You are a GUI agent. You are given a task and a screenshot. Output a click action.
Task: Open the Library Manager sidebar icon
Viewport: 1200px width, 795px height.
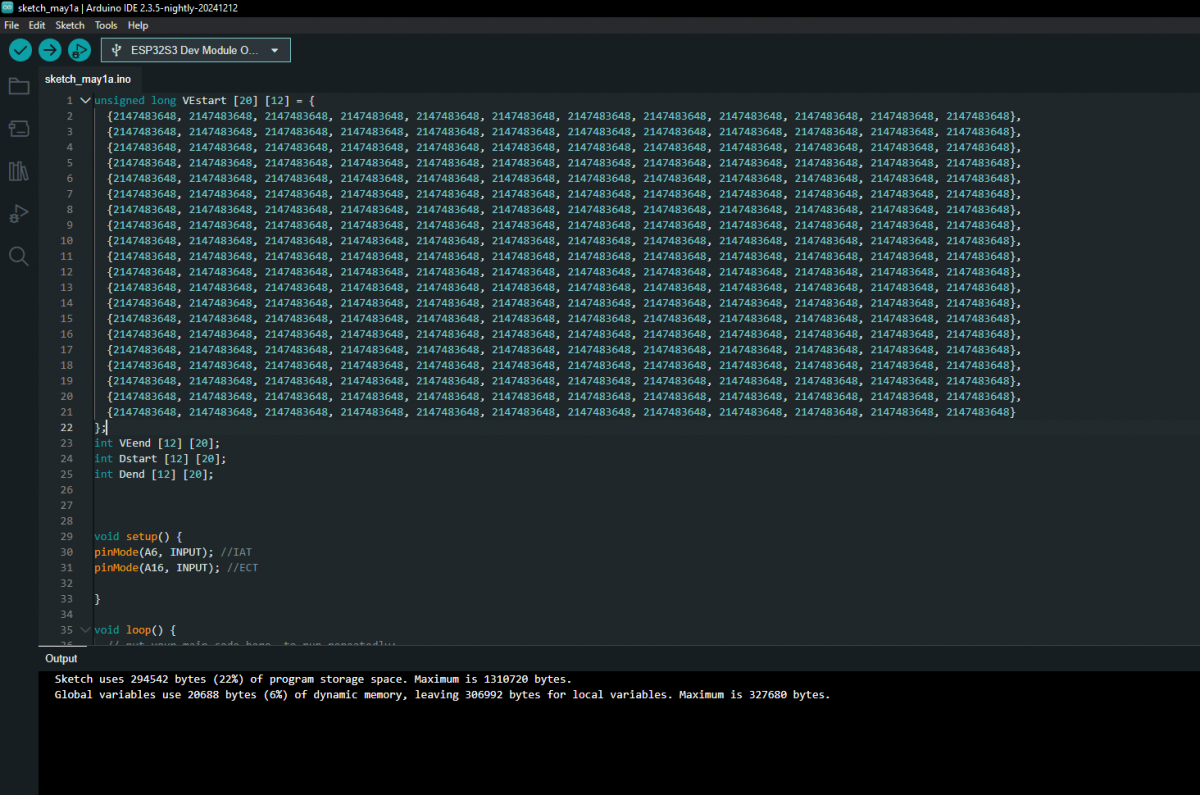tap(18, 171)
